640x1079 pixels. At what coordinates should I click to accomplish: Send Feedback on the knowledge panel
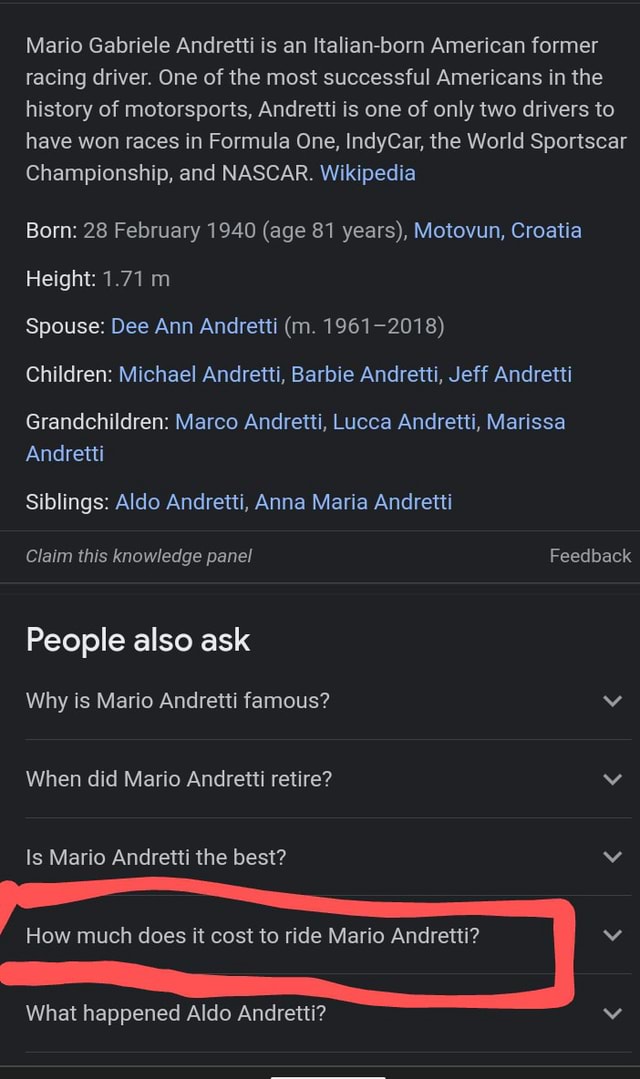click(590, 556)
